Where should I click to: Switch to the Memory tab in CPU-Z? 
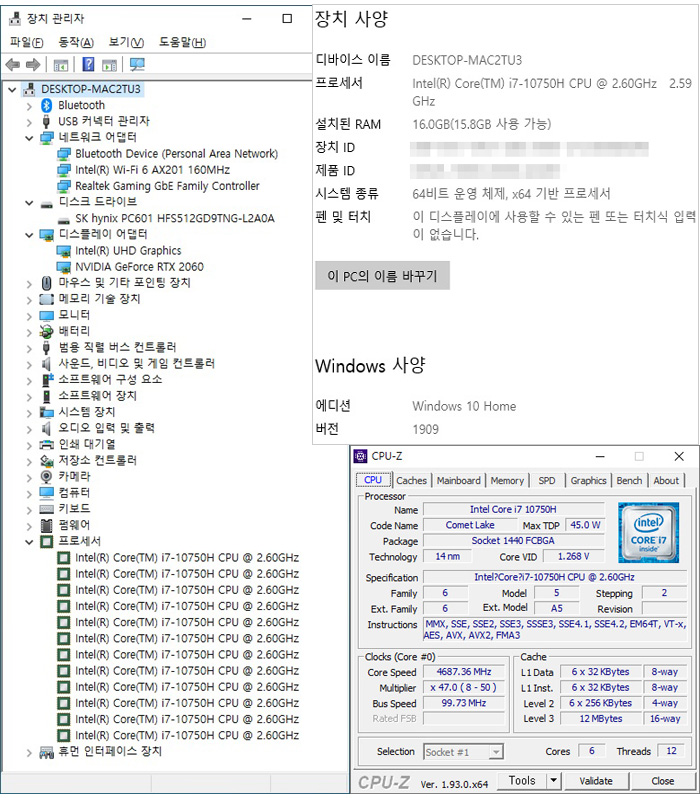pos(507,480)
